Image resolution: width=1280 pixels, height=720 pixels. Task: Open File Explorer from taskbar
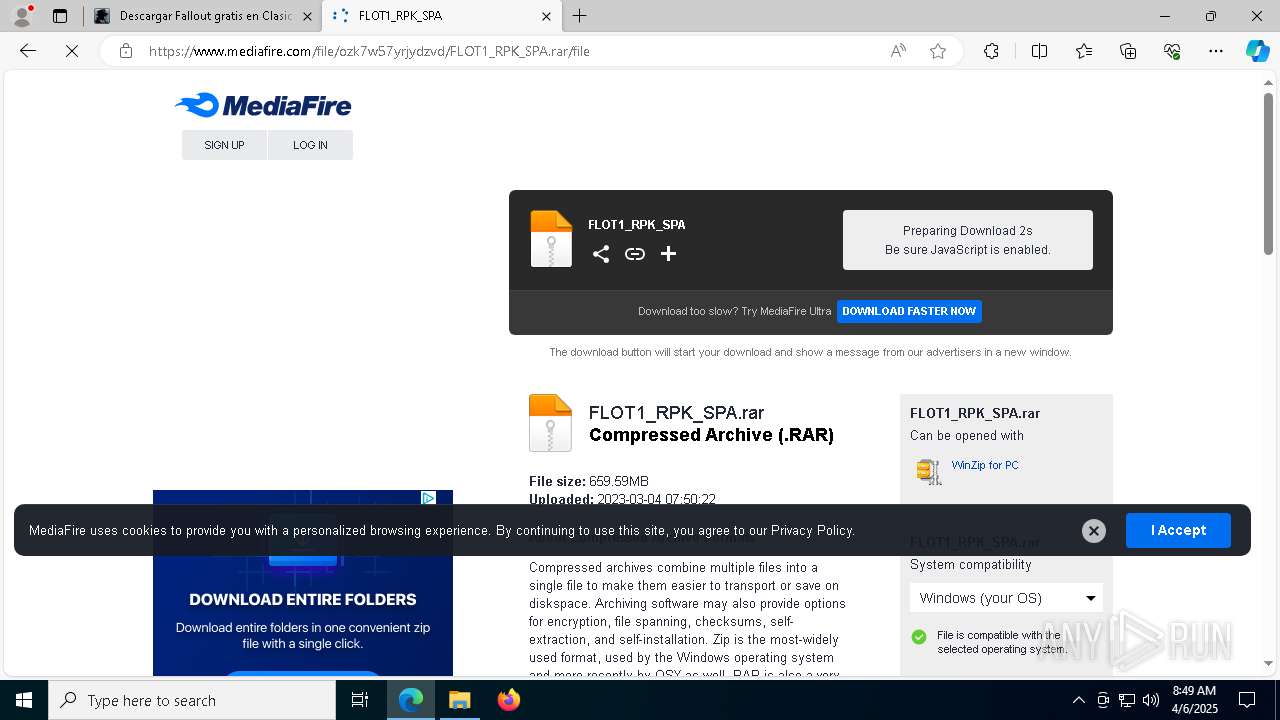coord(460,700)
